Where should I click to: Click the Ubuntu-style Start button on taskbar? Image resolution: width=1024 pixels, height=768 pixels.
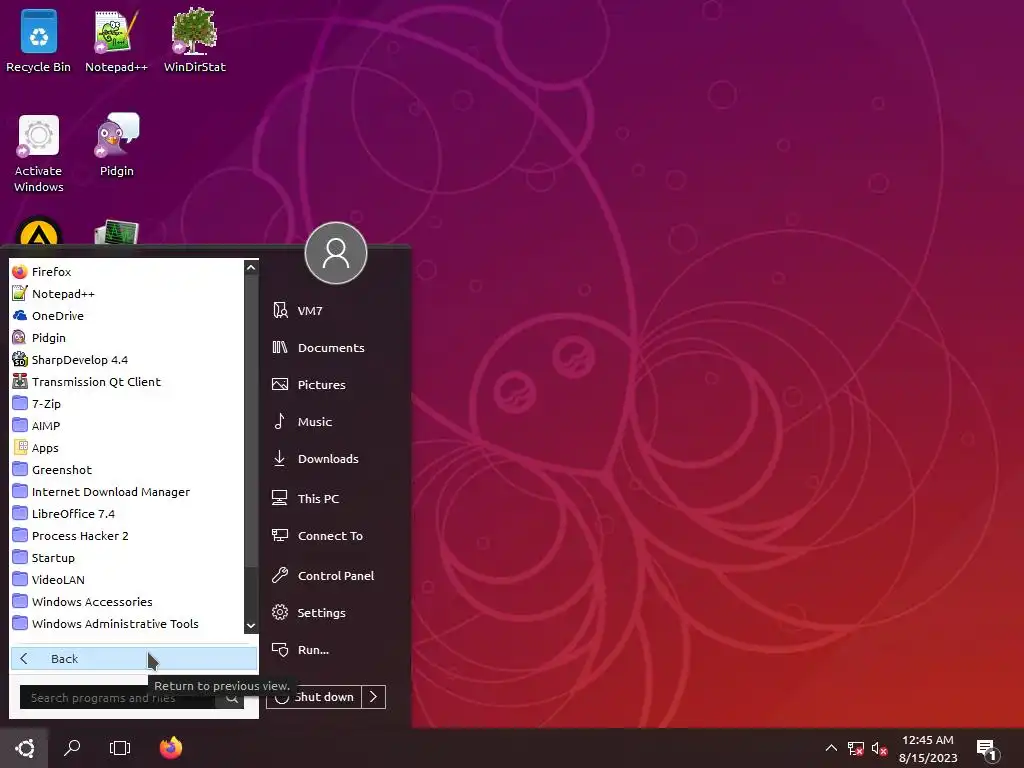click(x=24, y=748)
